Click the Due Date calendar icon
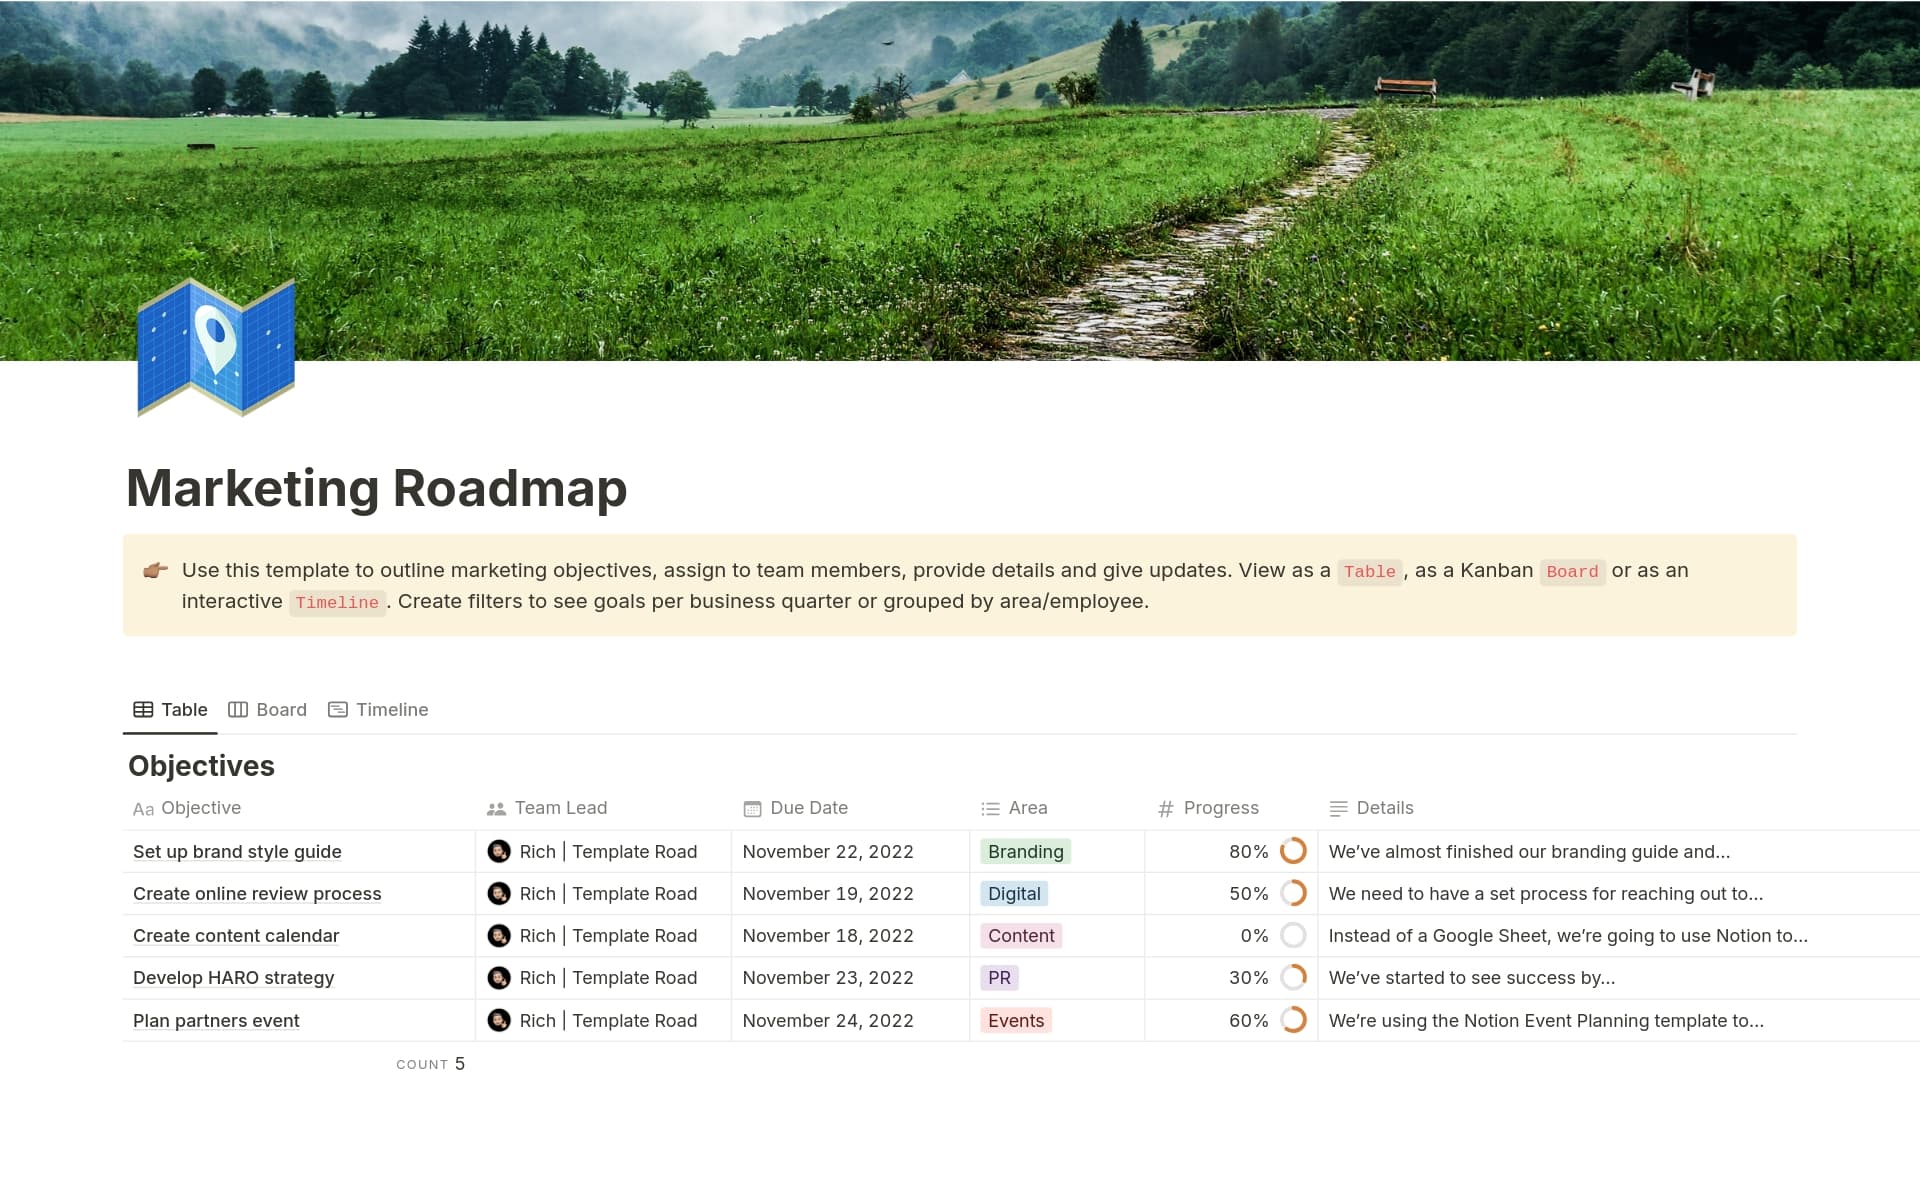1920x1199 pixels. 752,809
